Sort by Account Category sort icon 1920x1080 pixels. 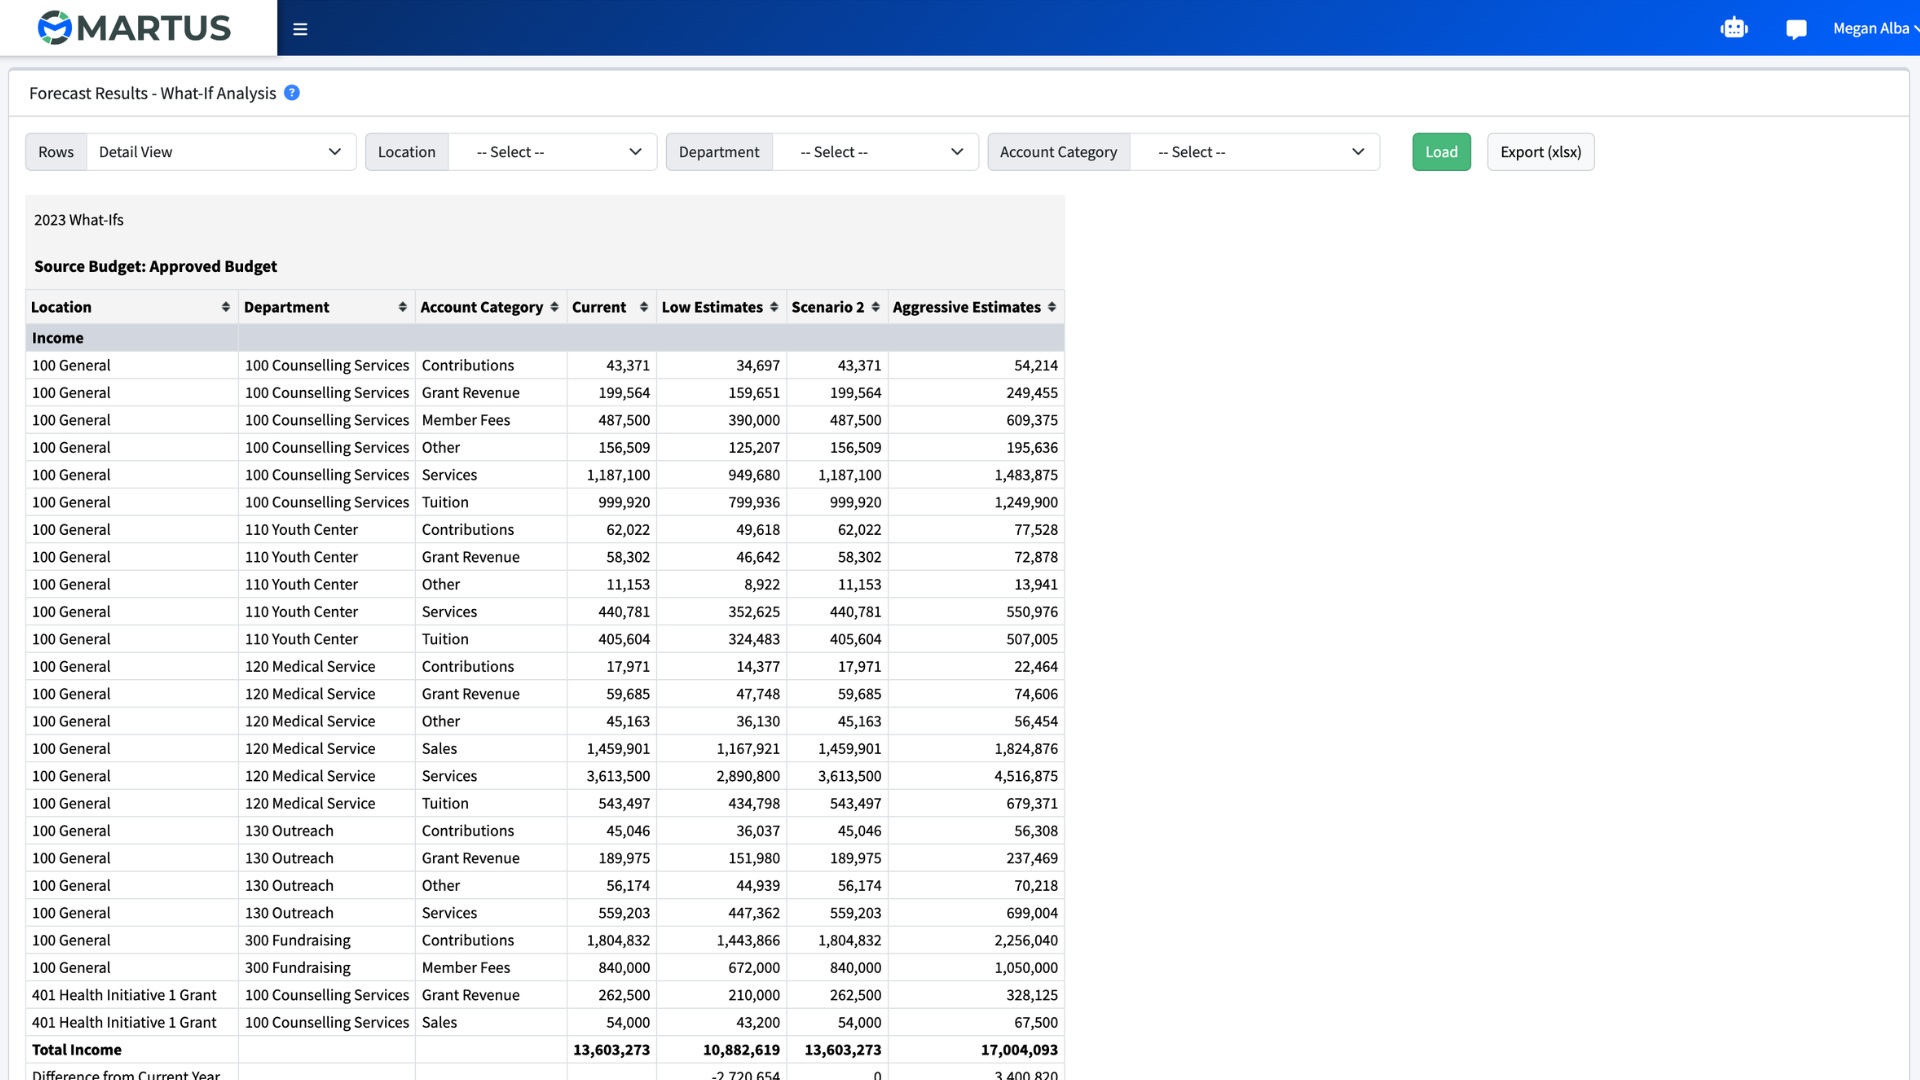coord(555,307)
